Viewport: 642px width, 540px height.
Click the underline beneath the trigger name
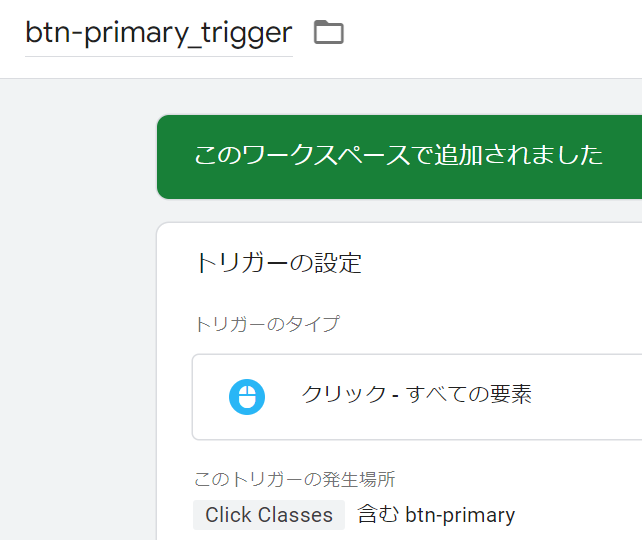point(158,56)
